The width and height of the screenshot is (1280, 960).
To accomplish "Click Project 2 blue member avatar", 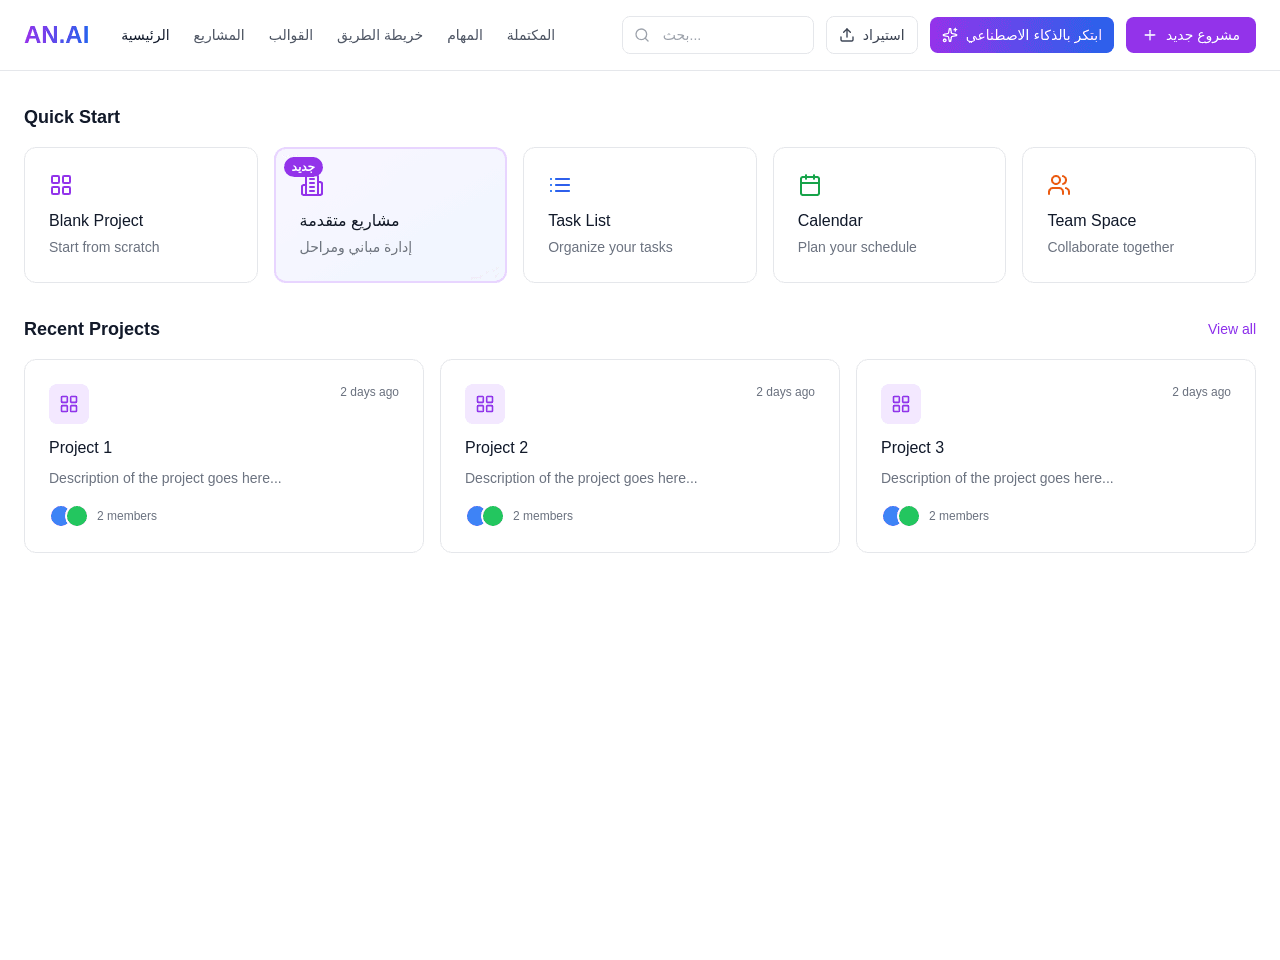I will (474, 516).
